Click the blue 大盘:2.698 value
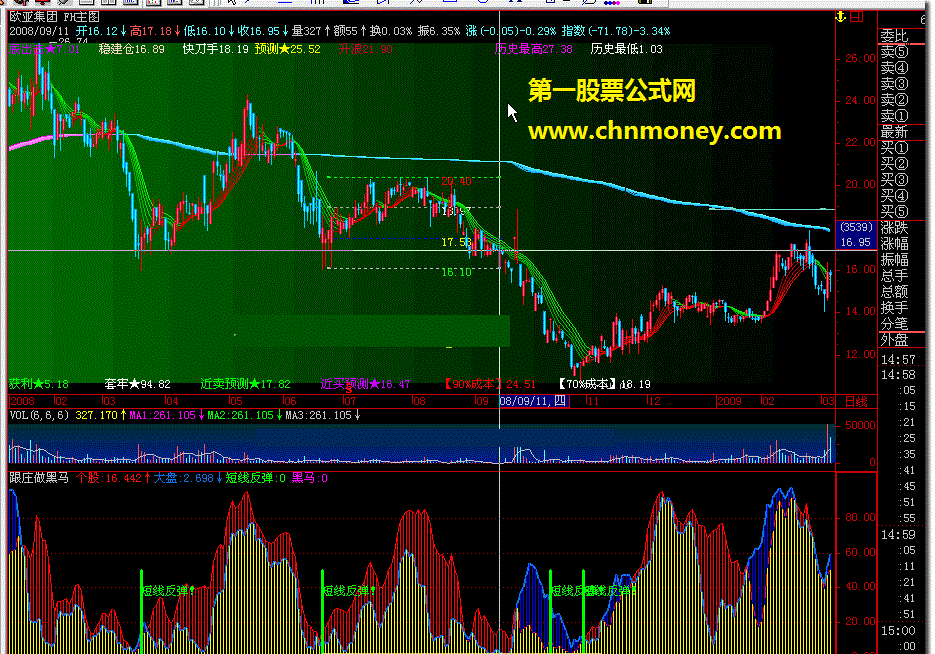Viewport: 935px width, 654px height. coord(184,478)
